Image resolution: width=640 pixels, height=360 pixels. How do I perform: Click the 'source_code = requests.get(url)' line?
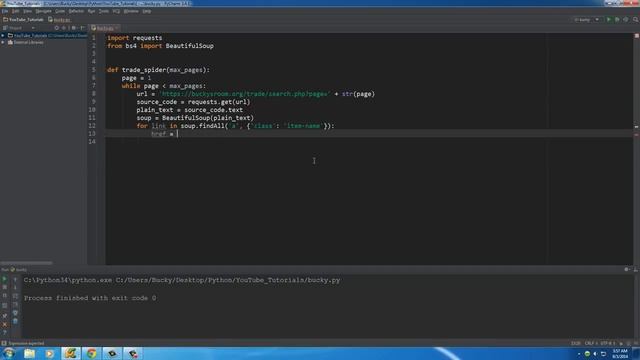click(x=193, y=102)
